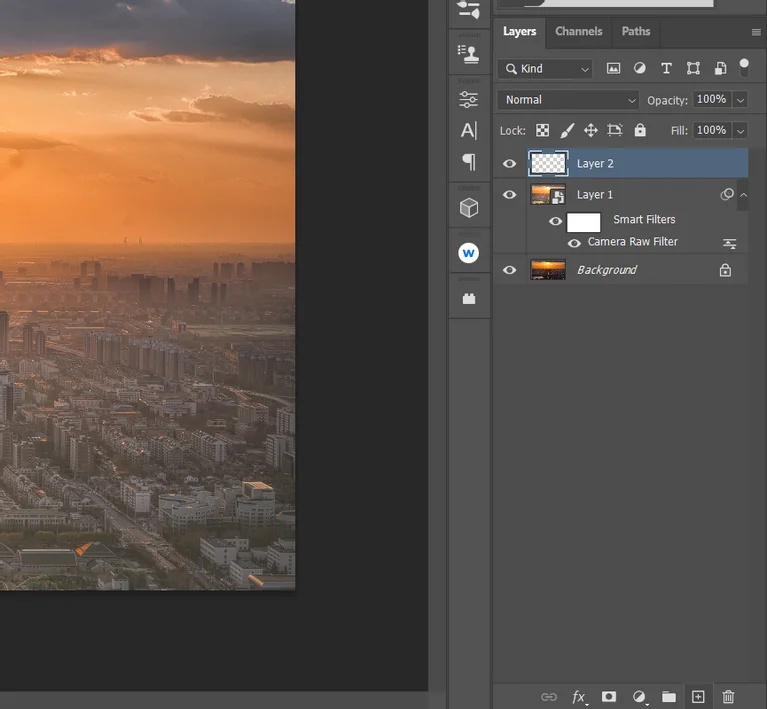Image resolution: width=767 pixels, height=709 pixels.
Task: Open the Paragraph panel icon
Action: point(468,162)
